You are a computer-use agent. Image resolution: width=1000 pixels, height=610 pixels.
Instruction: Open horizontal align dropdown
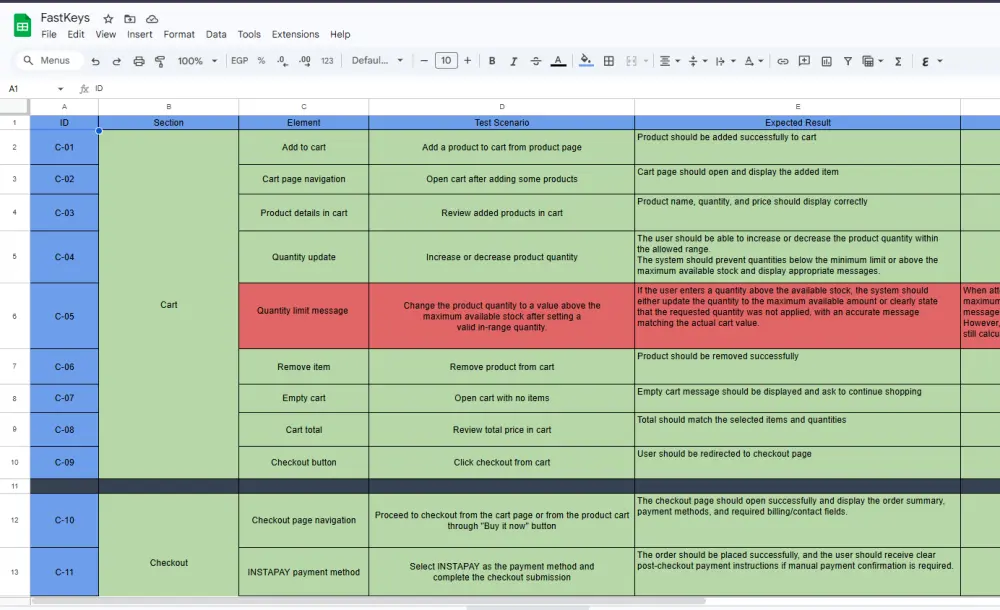pyautogui.click(x=669, y=61)
